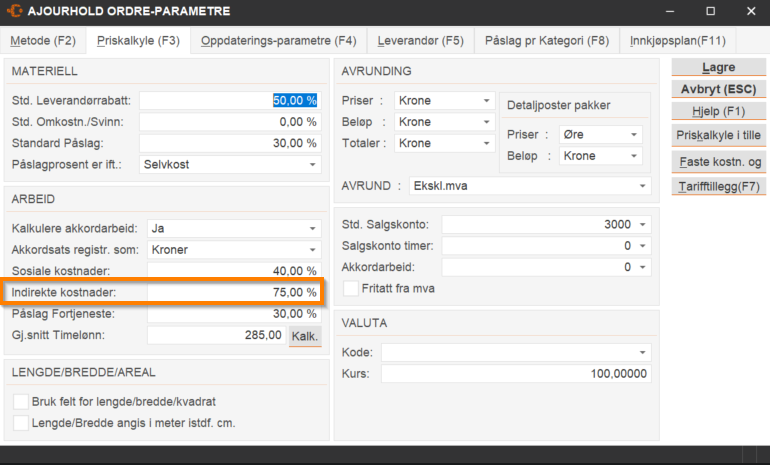Viewport: 770px width, 465px height.
Task: Open the Innkjøpsplan (F11) tab
Action: coord(678,41)
